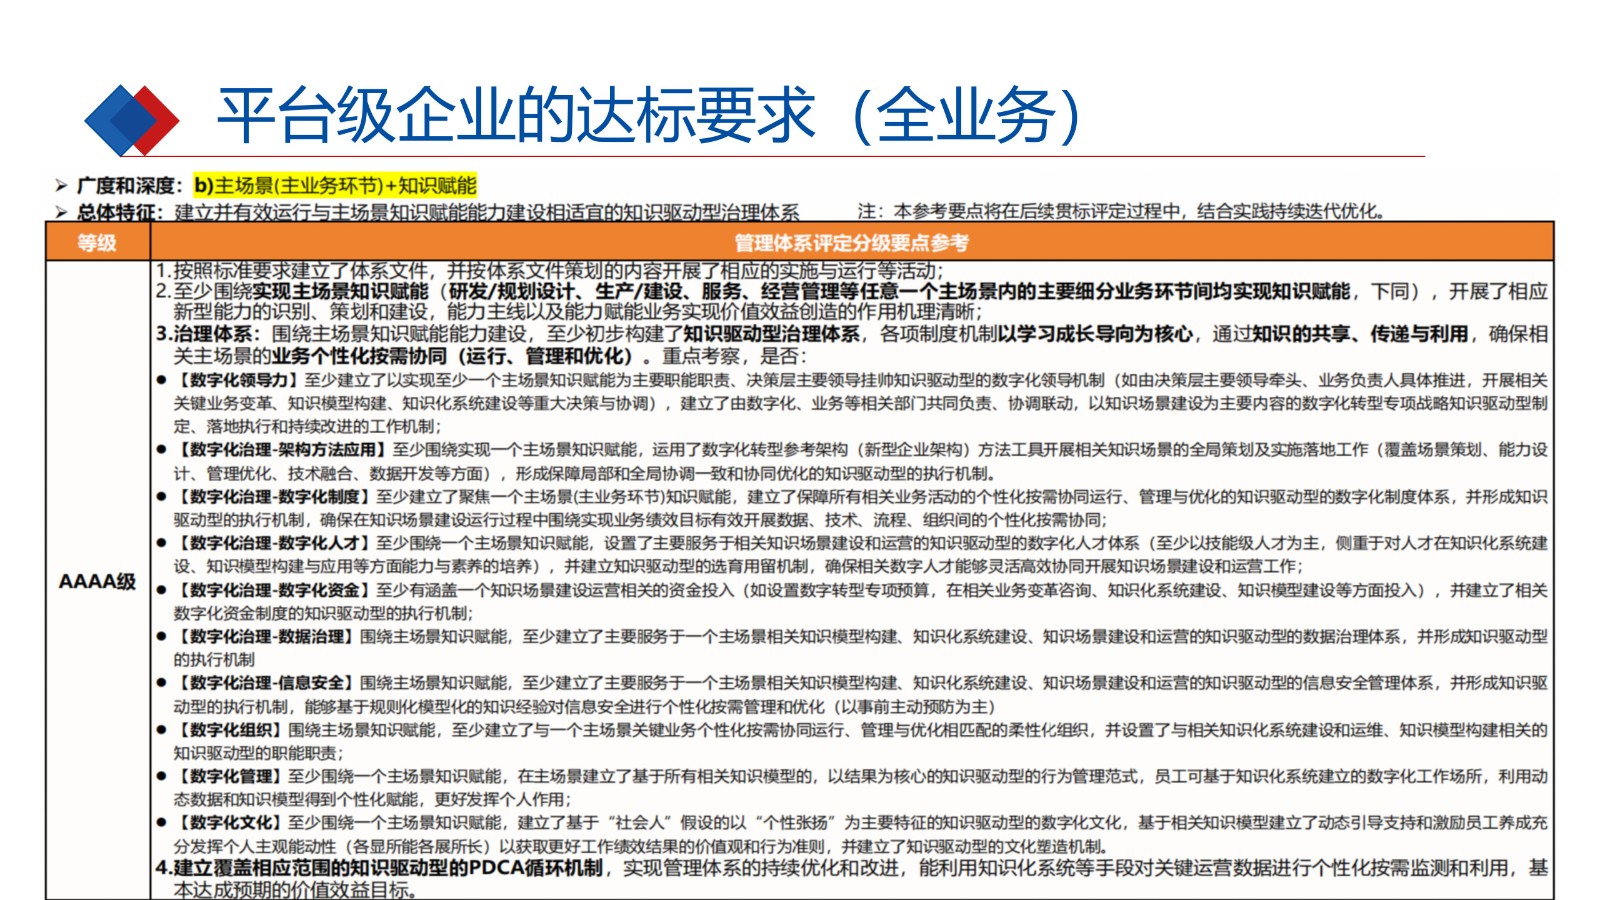Click the 【数字化文化】 heading
This screenshot has width=1600, height=900.
click(231, 823)
